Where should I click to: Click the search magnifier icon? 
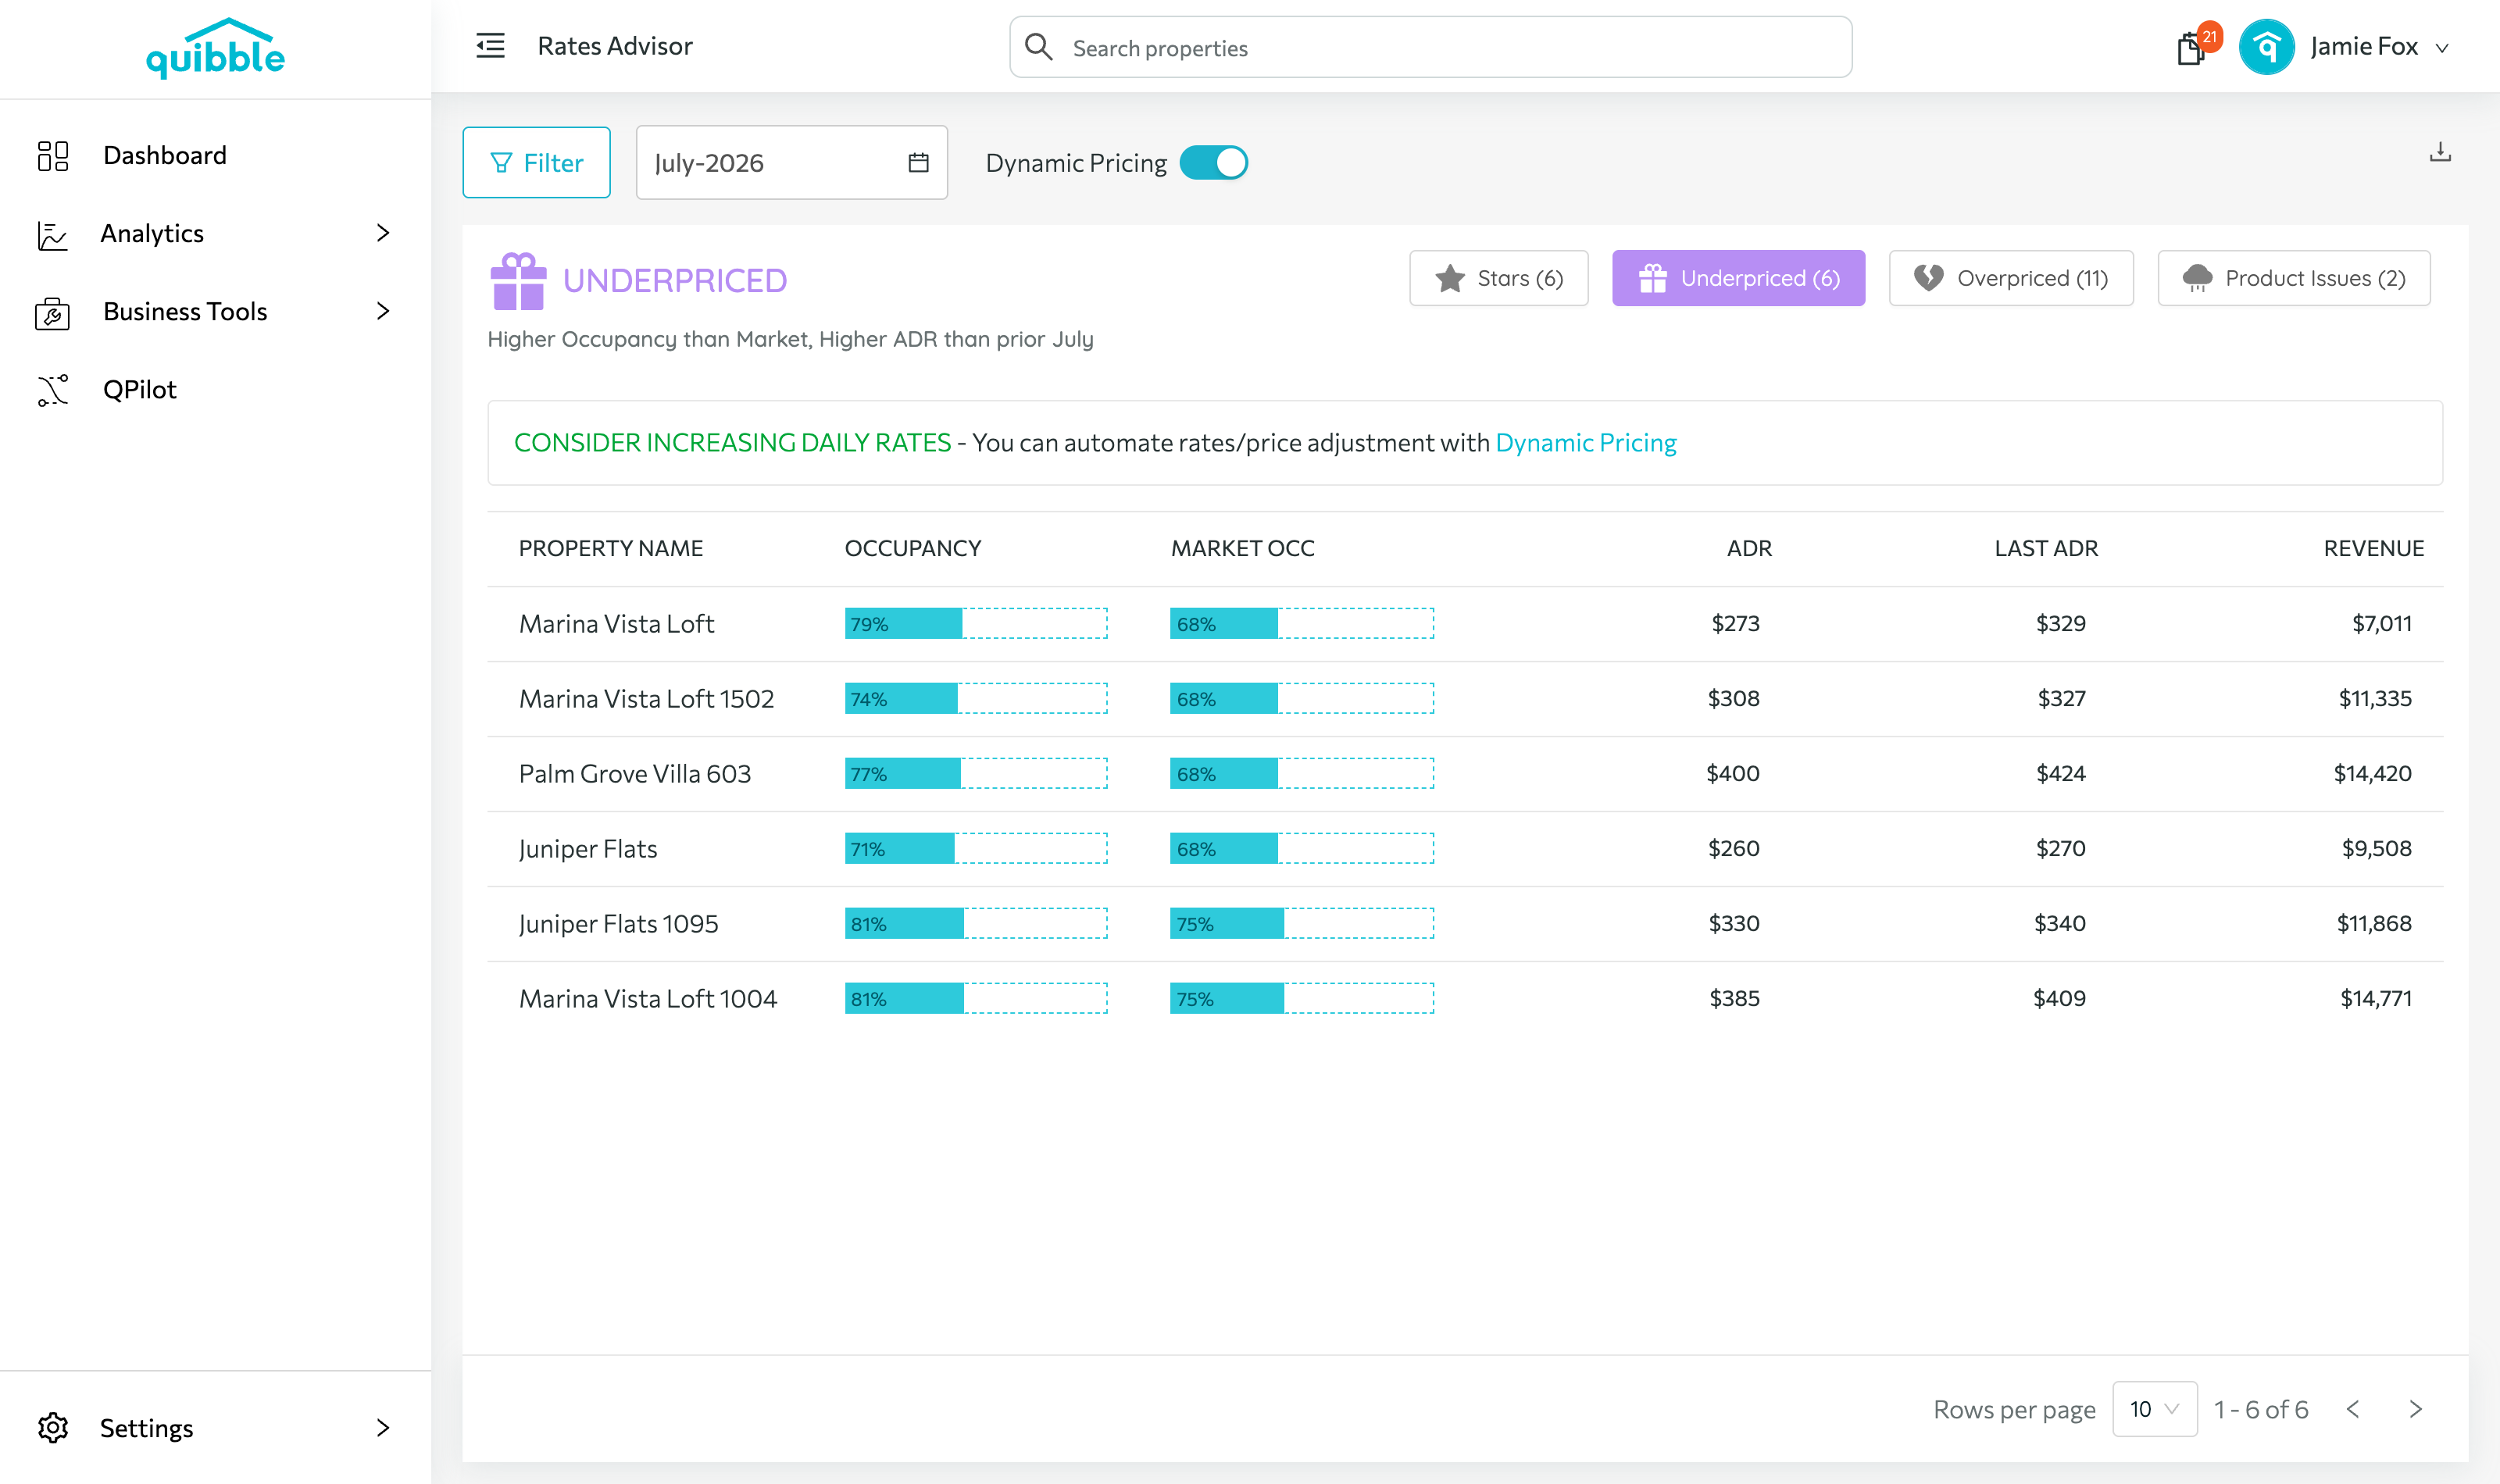coord(1039,47)
